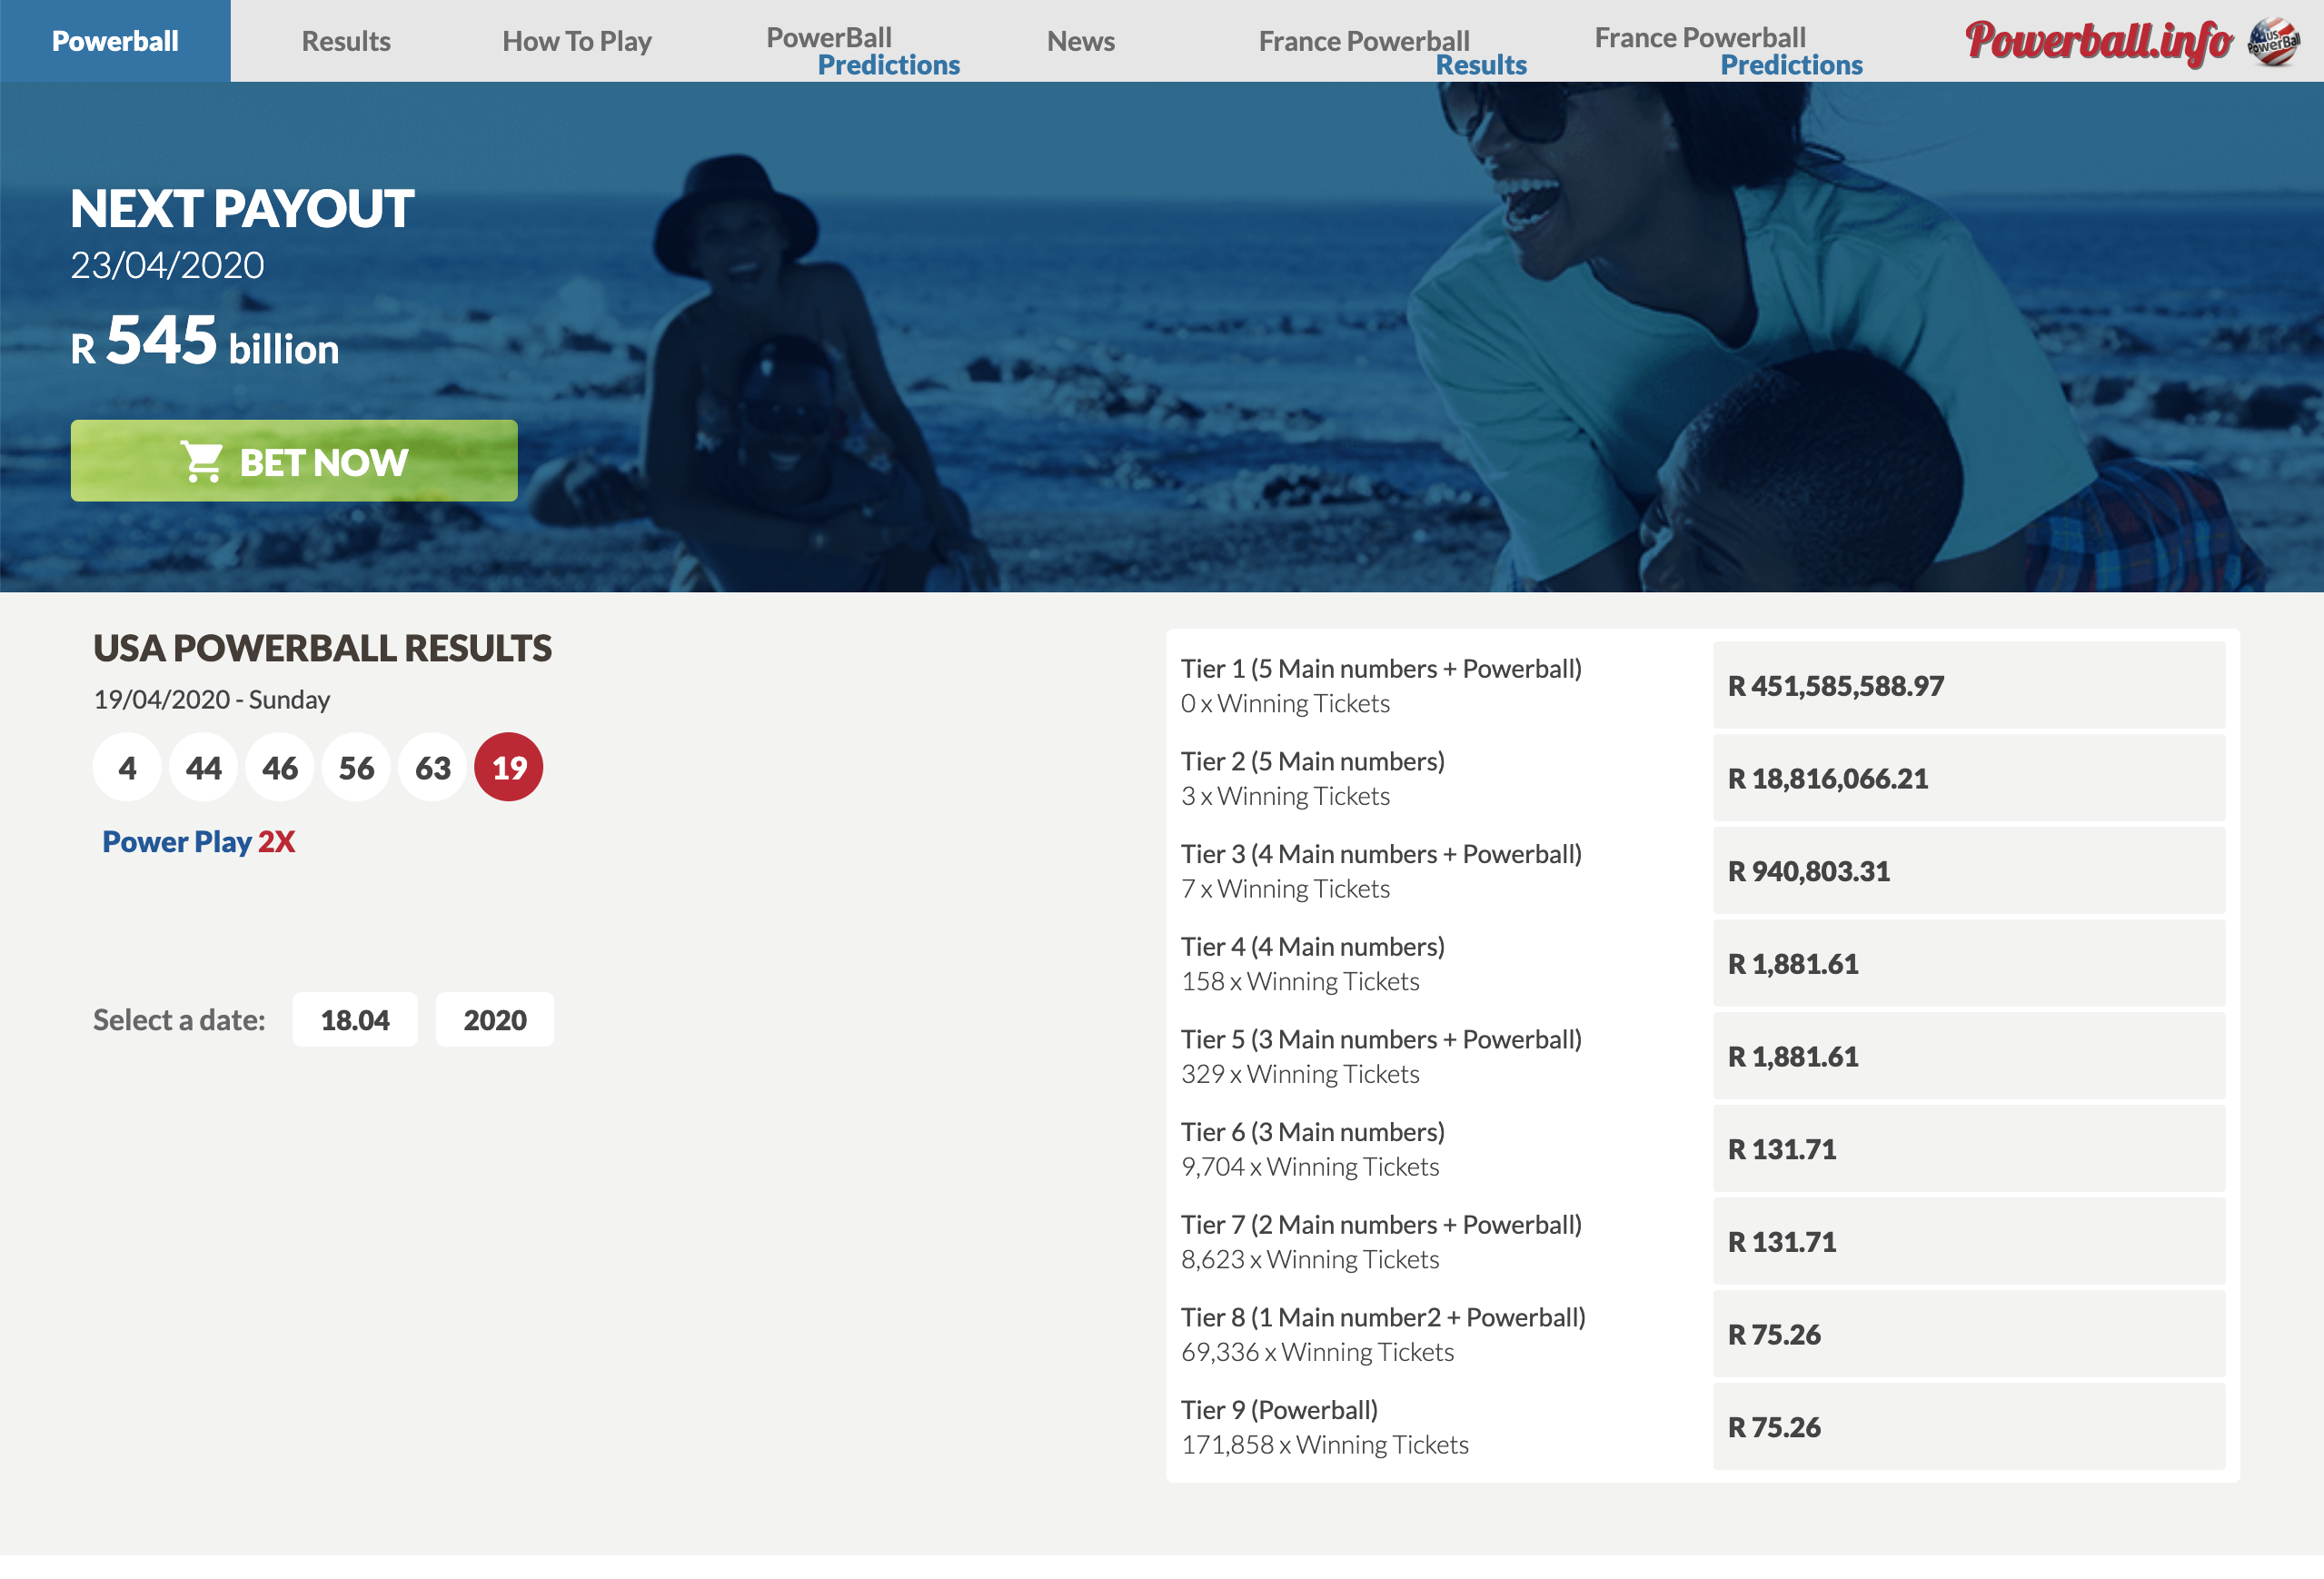Viewport: 2324px width, 1579px height.
Task: Click 8,623 x Winning Tickets text
Action: 1310,1260
